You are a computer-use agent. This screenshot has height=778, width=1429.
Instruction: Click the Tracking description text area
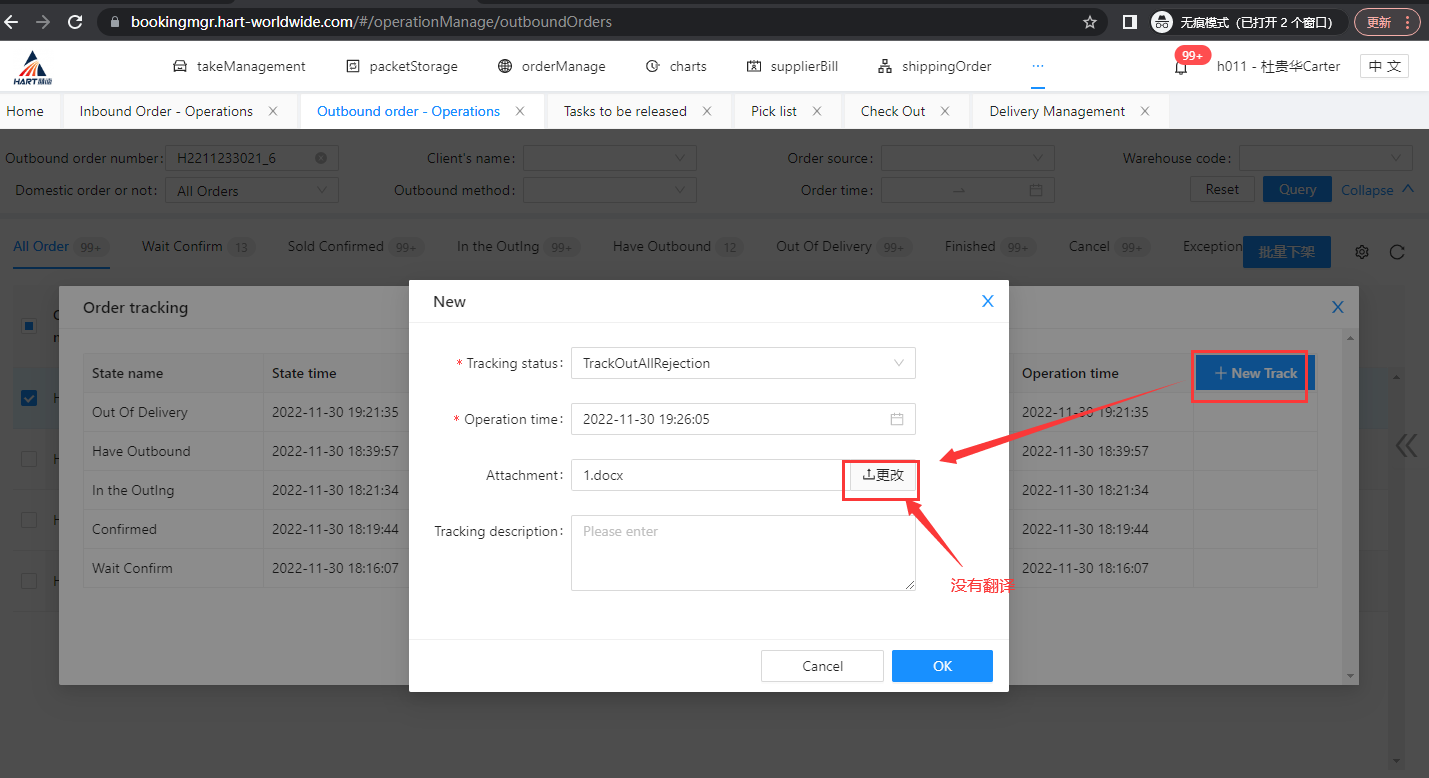click(x=743, y=553)
